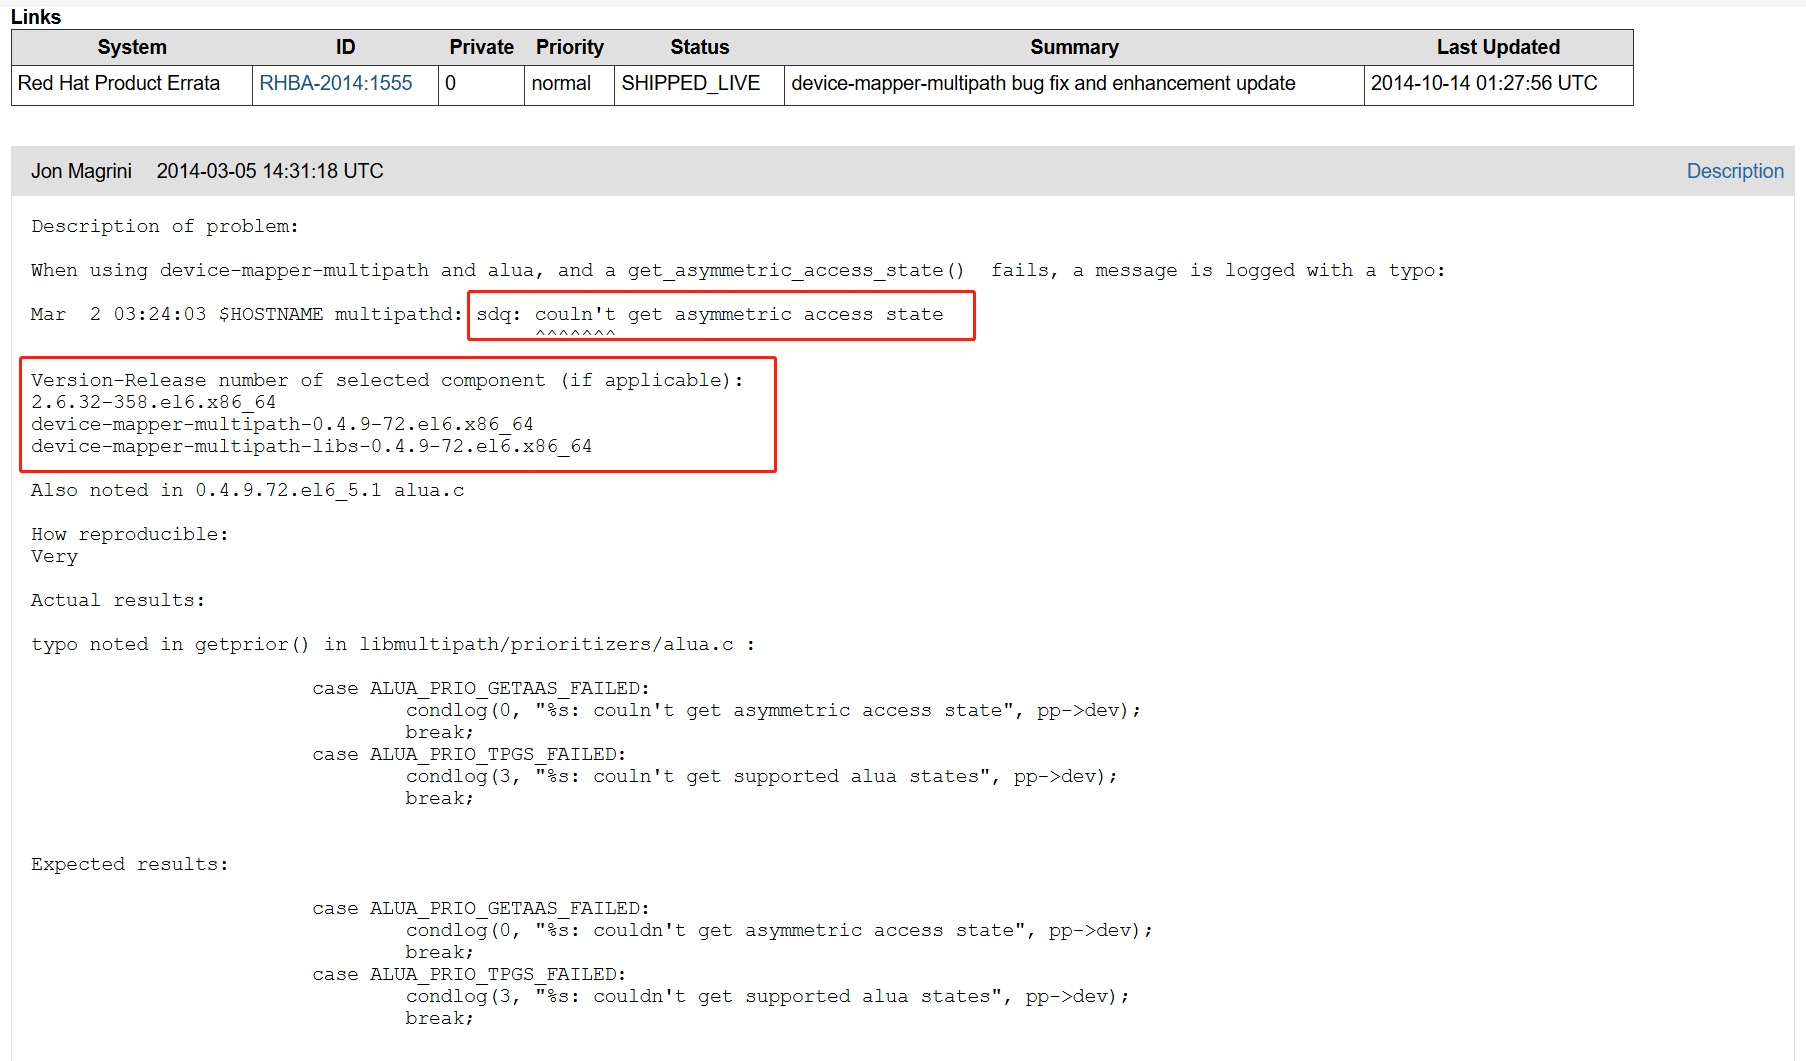
Task: Click the 'Summary' column header
Action: (x=1074, y=47)
